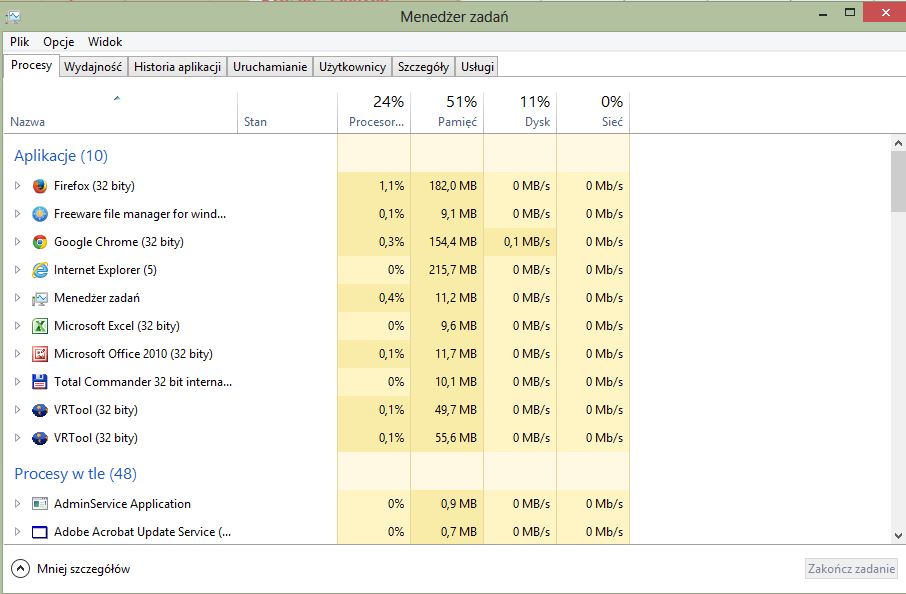The image size is (906, 594).
Task: Switch to the Szczegóły tab
Action: pyautogui.click(x=423, y=67)
